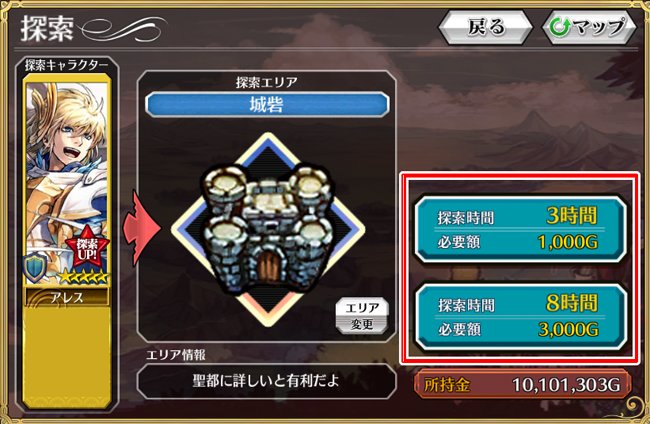This screenshot has height=424, width=650.
Task: Select the 8時間 exploration option for 3,000G
Action: (521, 317)
